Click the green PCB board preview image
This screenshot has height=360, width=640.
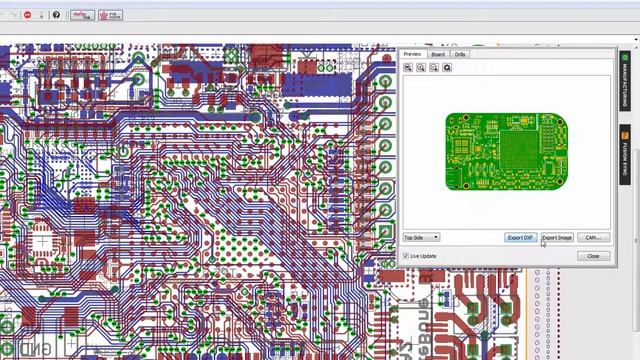coord(507,152)
